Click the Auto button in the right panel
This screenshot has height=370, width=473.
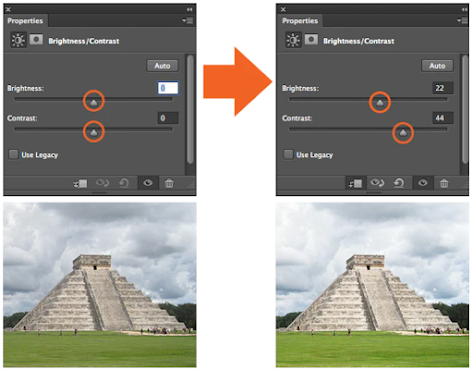coord(437,66)
